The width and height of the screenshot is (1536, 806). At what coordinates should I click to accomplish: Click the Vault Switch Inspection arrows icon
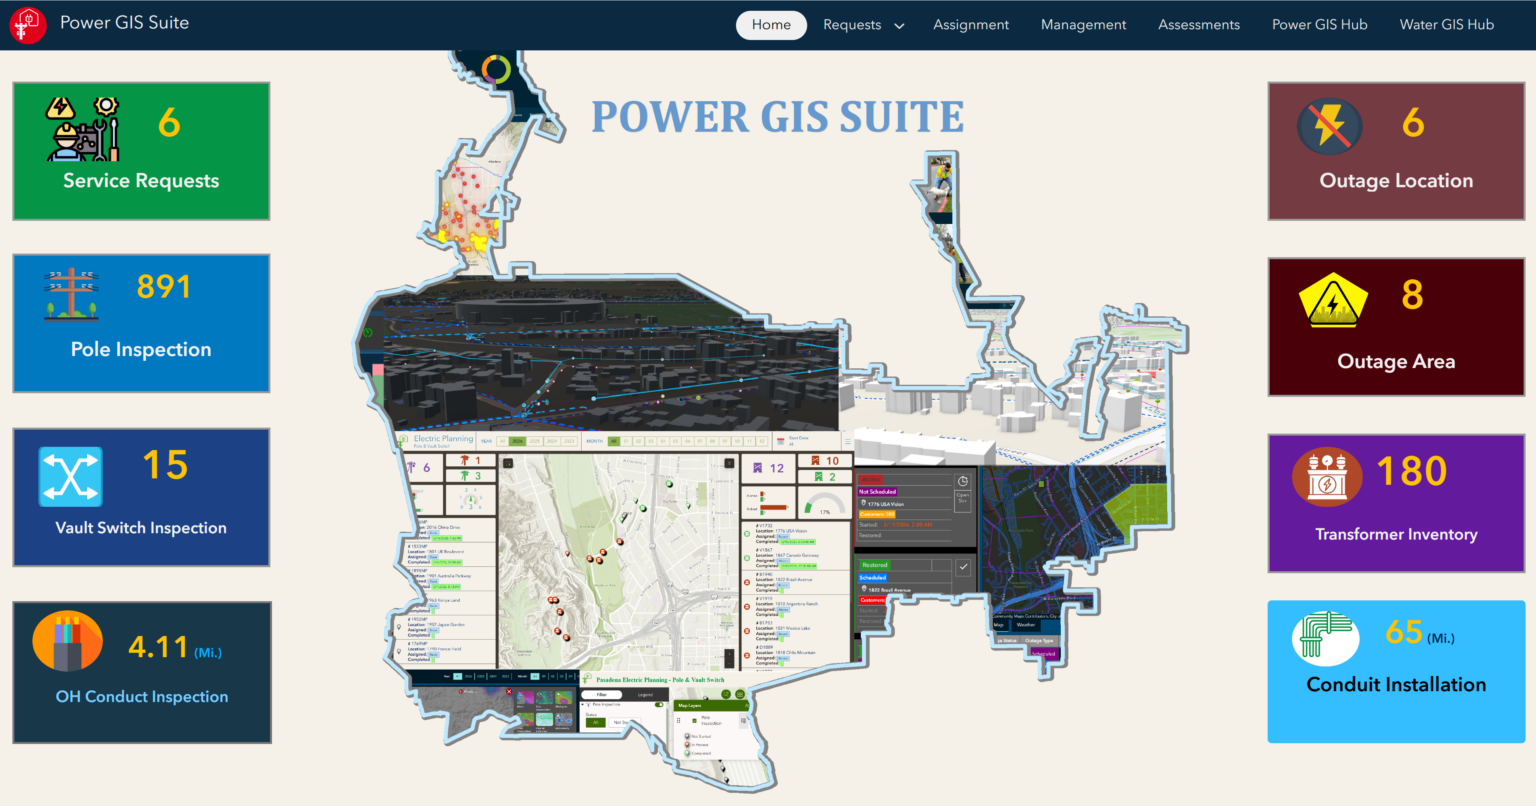(x=71, y=476)
